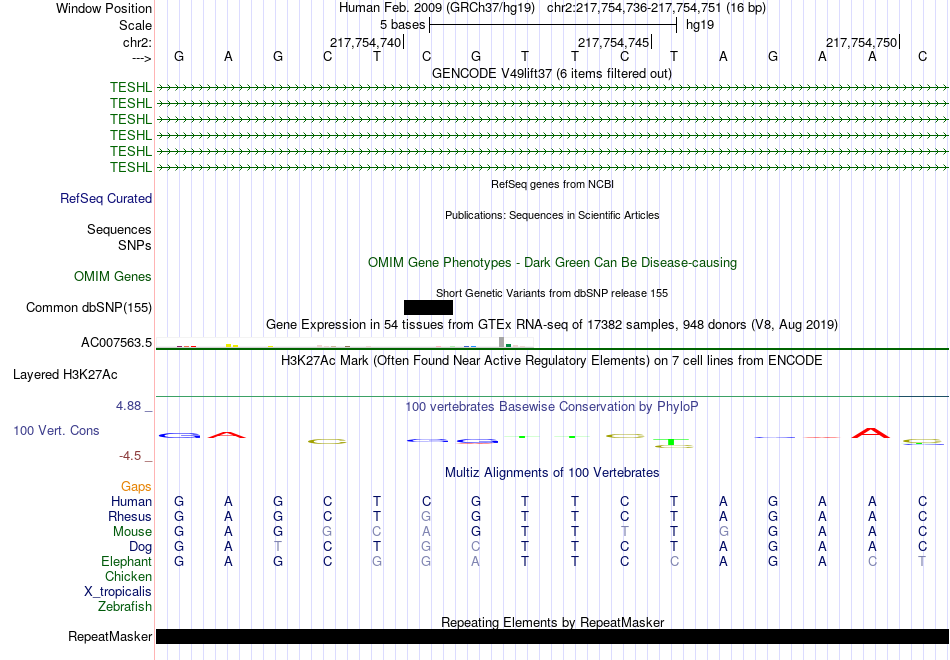This screenshot has height=660, width=950.
Task: Click the 217,754,745 position marker
Action: pos(614,42)
